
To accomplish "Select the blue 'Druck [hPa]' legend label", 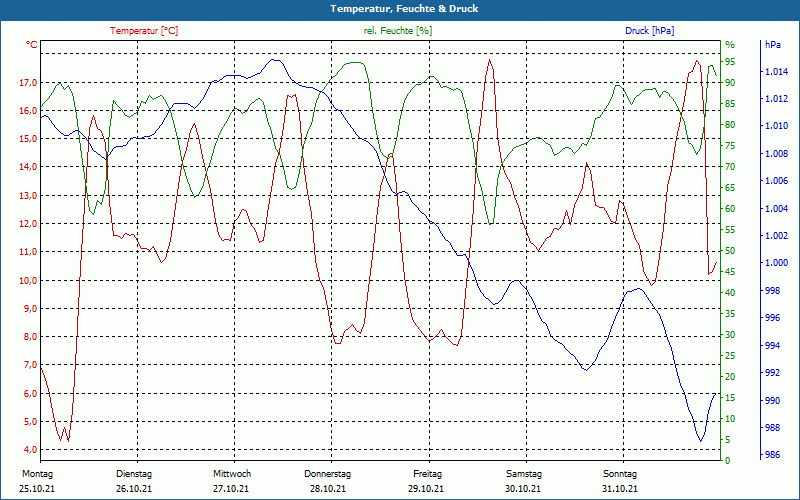I will pos(649,31).
